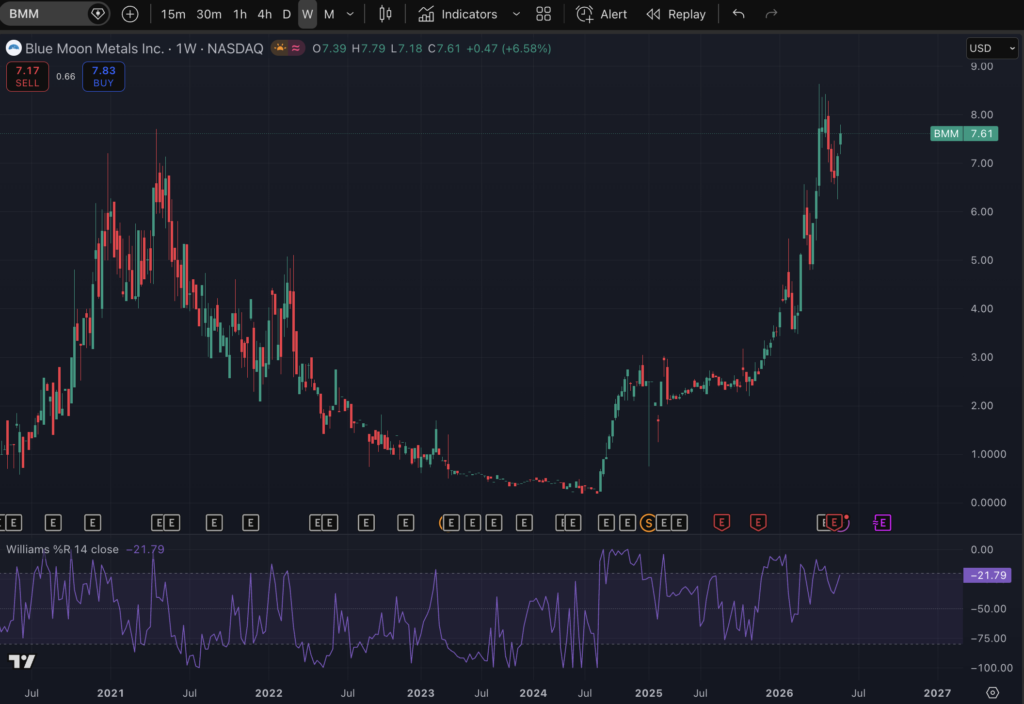Open the TradingView logo at bottom left

point(22,662)
